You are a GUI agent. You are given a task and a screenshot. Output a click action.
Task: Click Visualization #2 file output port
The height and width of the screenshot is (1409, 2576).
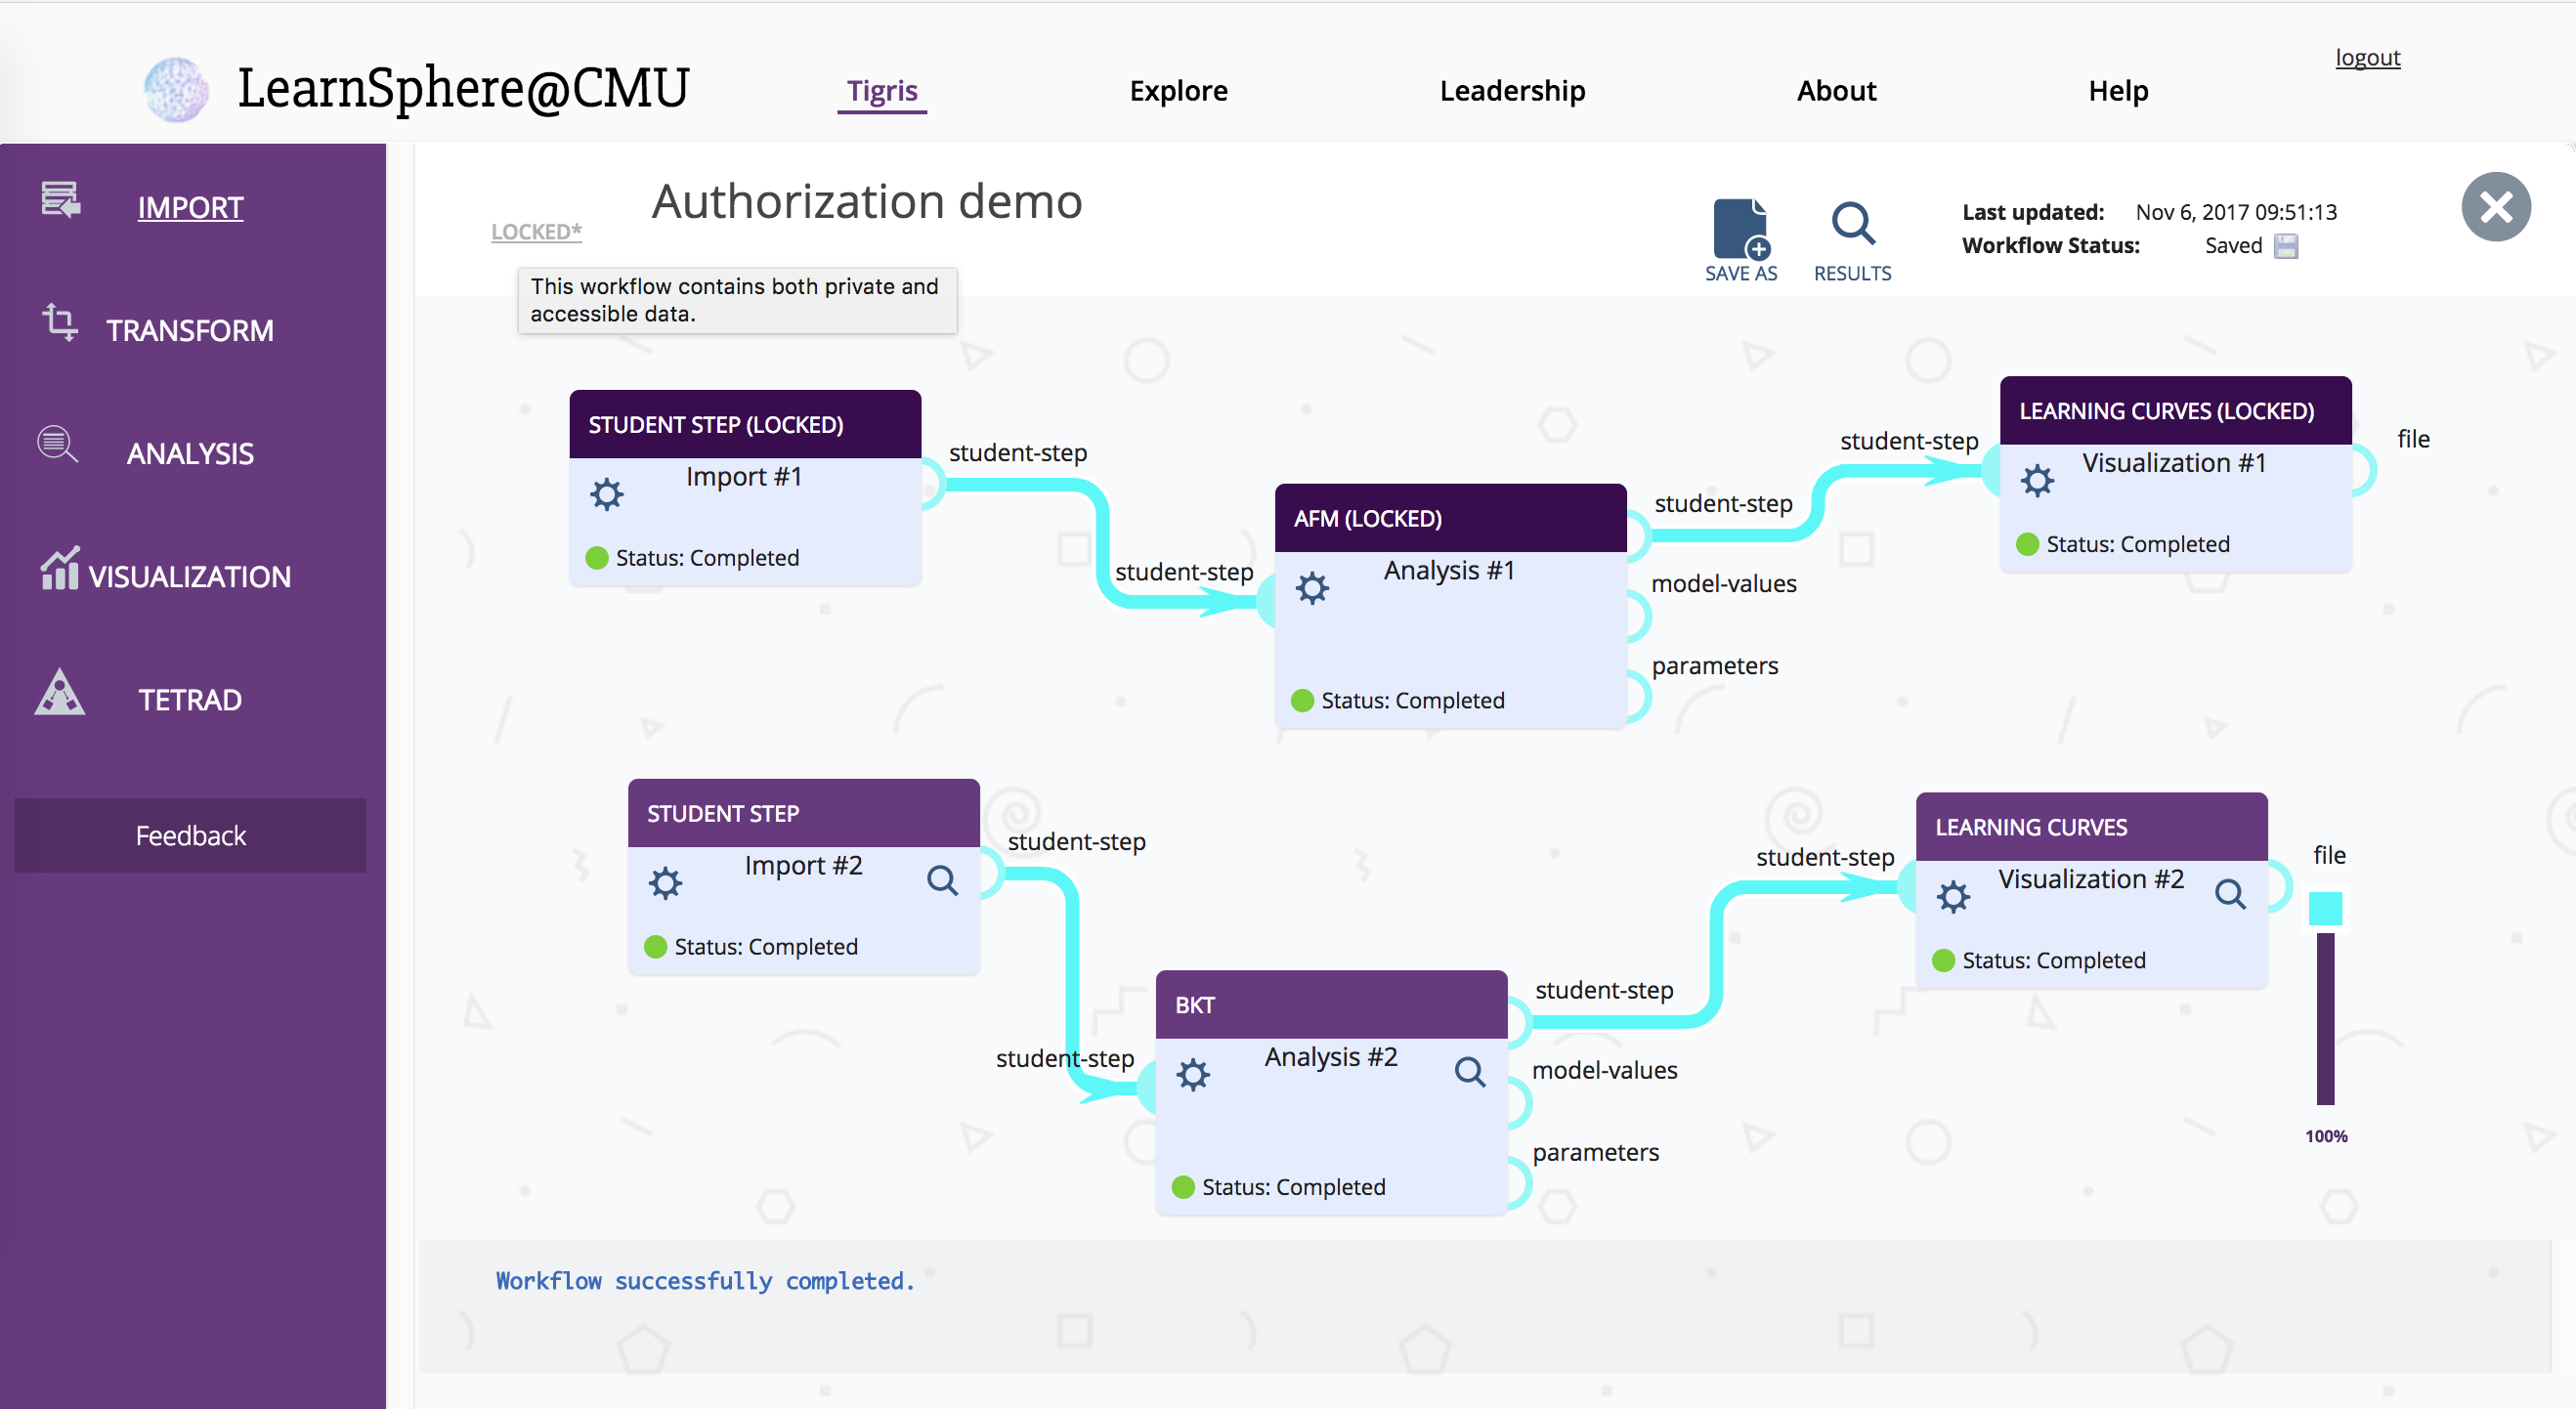click(x=2279, y=886)
